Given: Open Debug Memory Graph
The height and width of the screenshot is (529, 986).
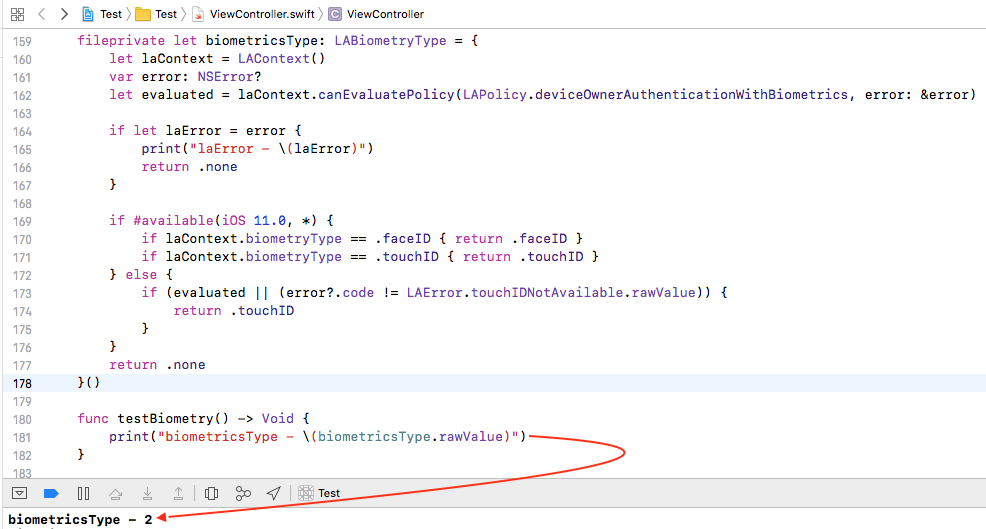Looking at the screenshot, I should pyautogui.click(x=243, y=493).
